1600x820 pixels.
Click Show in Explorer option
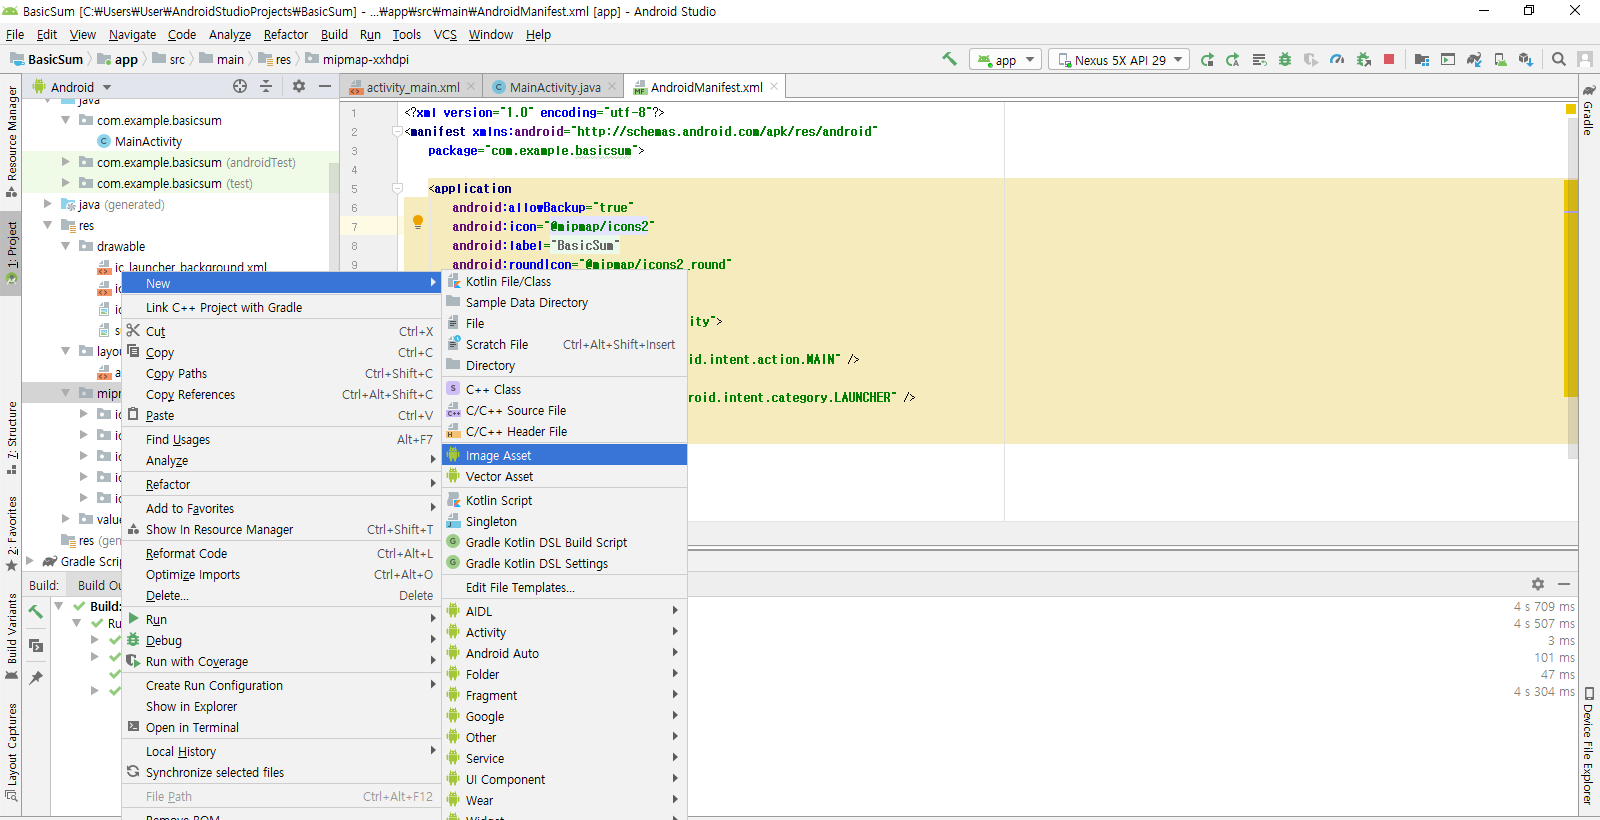coord(281,706)
